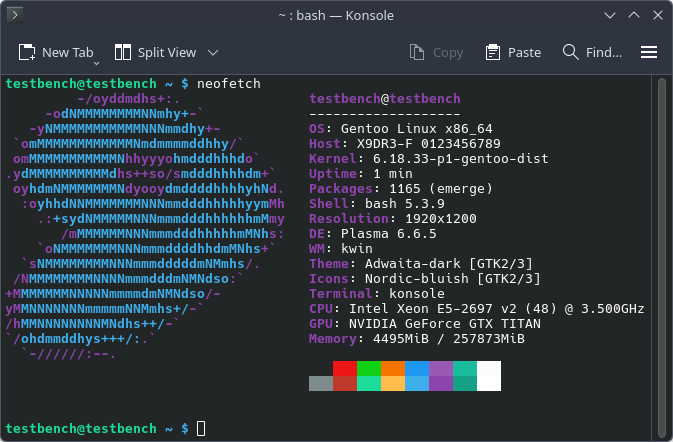Image resolution: width=673 pixels, height=442 pixels.
Task: Expand the Split View dropdown chevron
Action: pos(213,52)
